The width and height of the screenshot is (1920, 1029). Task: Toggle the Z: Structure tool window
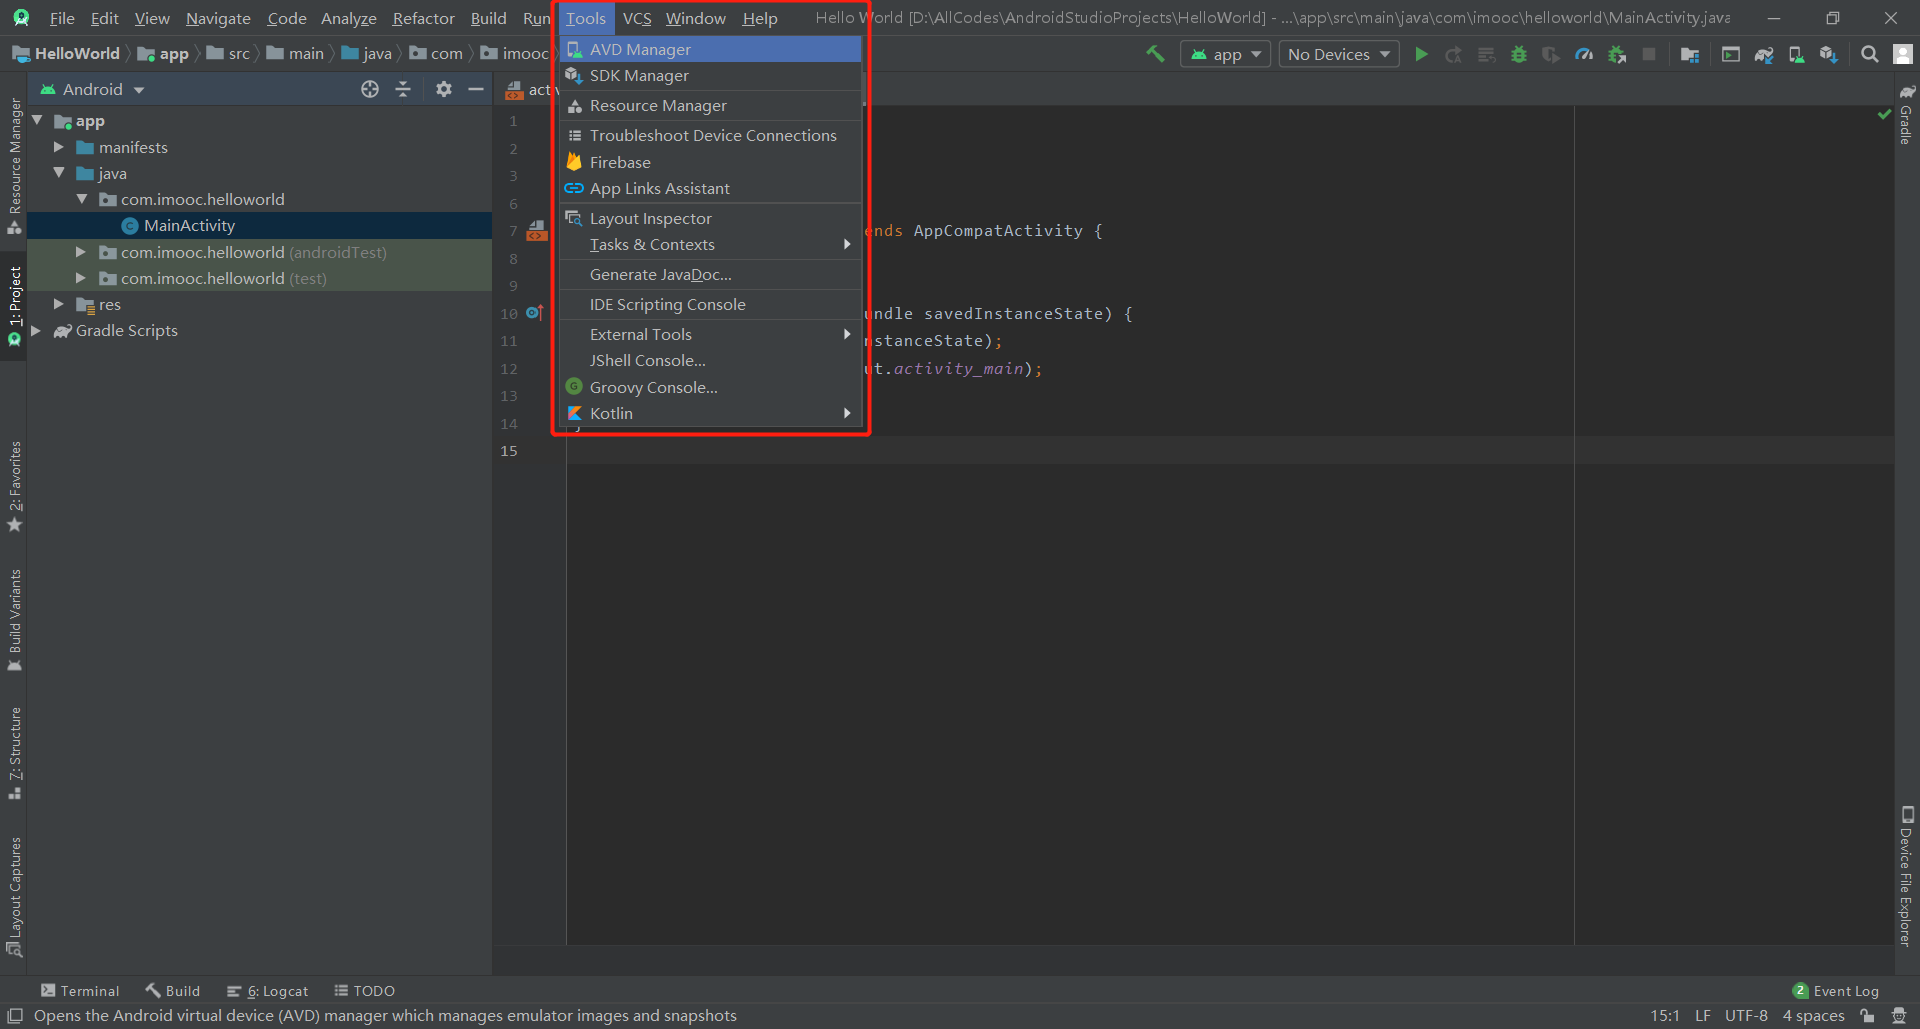14,753
